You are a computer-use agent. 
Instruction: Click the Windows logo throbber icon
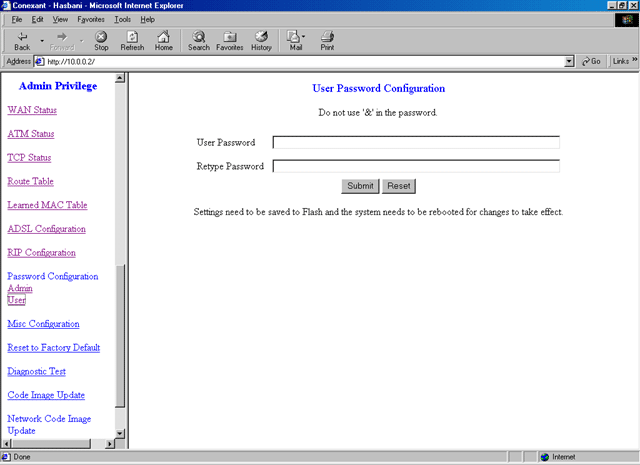(x=627, y=20)
